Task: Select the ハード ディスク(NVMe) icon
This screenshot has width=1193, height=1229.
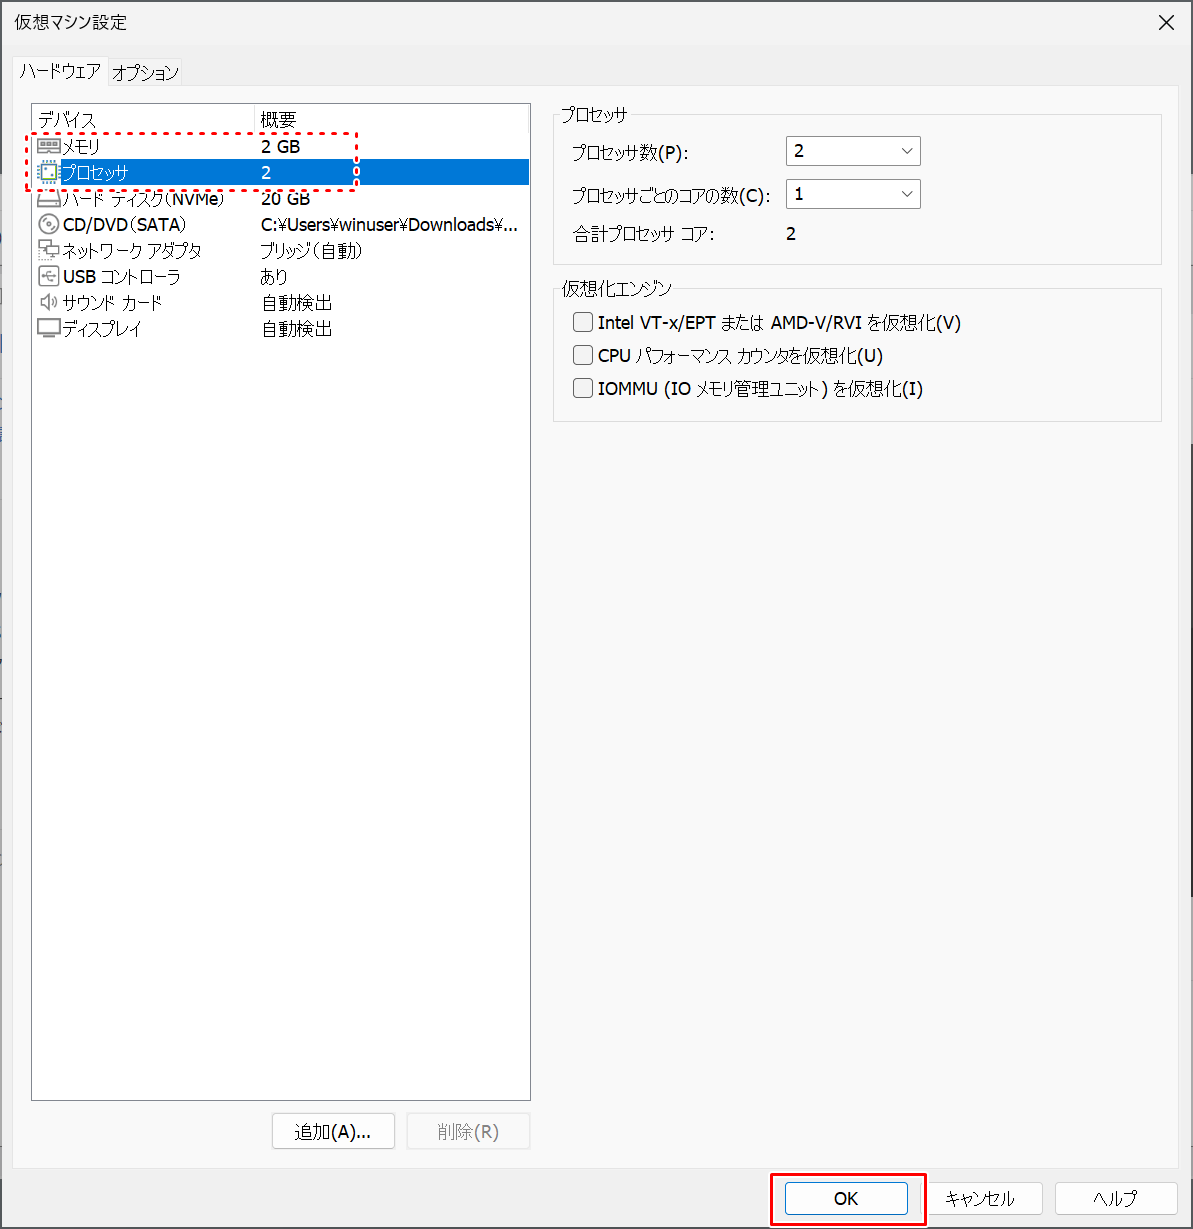Action: tap(48, 197)
